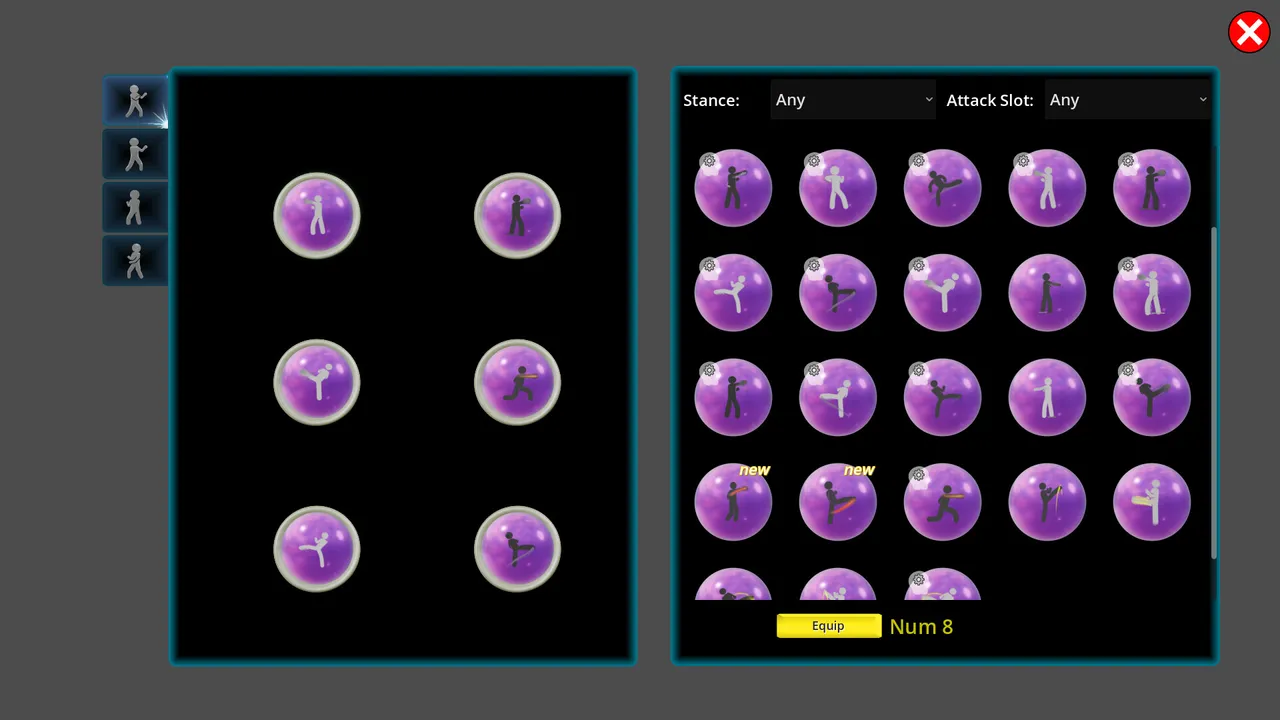This screenshot has width=1280, height=720.
Task: Select the new low kick move orb
Action: coord(838,501)
